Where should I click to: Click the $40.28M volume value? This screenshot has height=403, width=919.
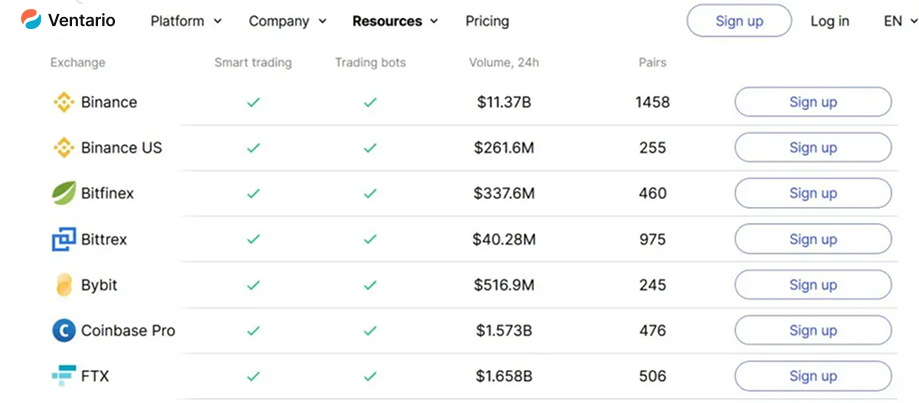coord(504,239)
